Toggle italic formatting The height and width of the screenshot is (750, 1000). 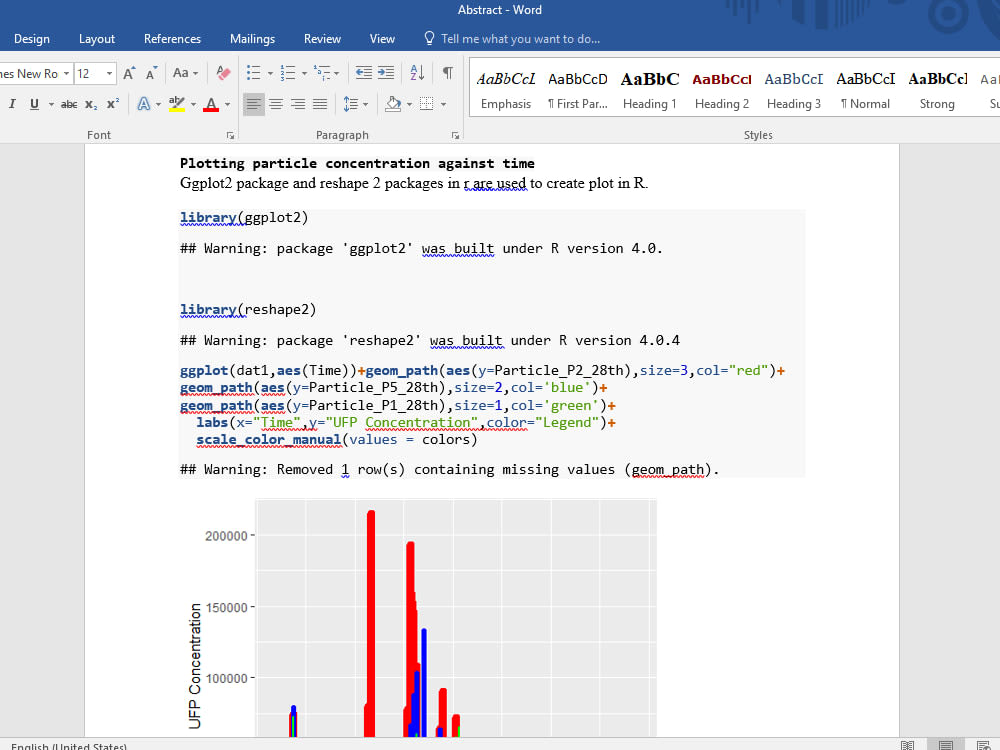[12, 104]
